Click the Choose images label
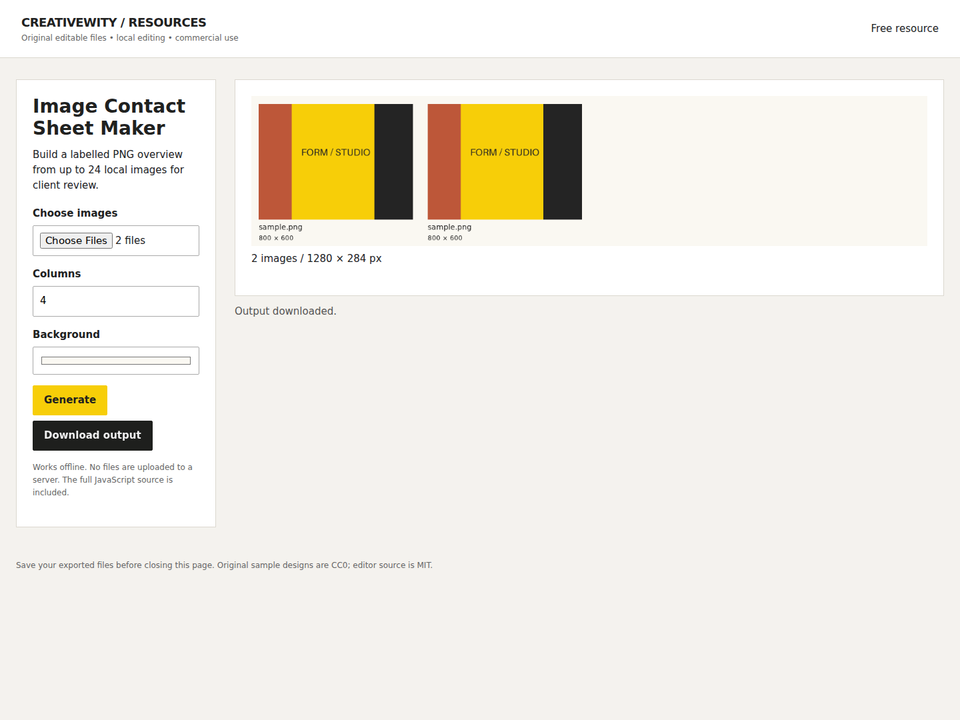 (75, 213)
